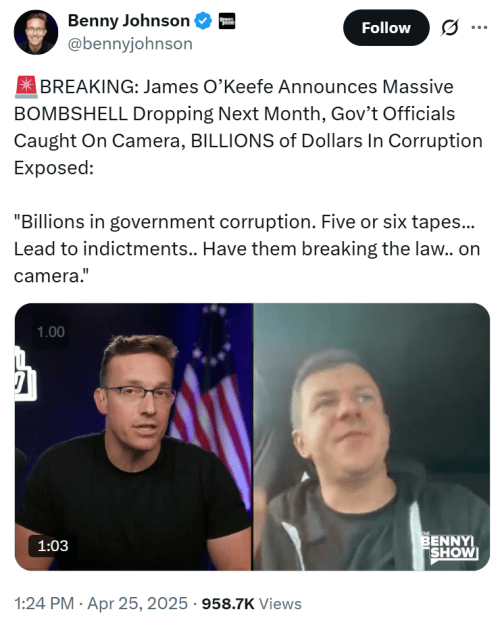The image size is (500, 620).
Task: Click the Apr 25, 2025 date
Action: (137, 603)
